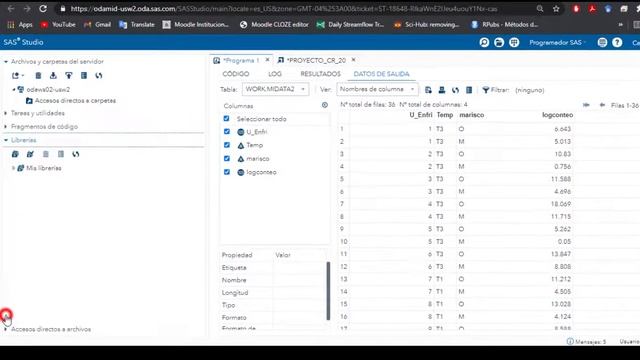This screenshot has height=360, width=640.
Task: Uncheck the U_Enfri column checkbox
Action: click(227, 131)
